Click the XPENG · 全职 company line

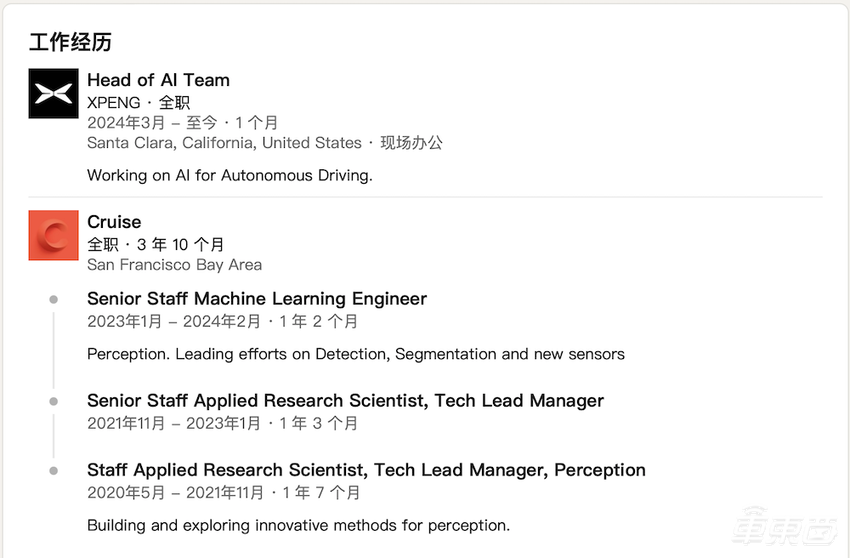[x=138, y=102]
